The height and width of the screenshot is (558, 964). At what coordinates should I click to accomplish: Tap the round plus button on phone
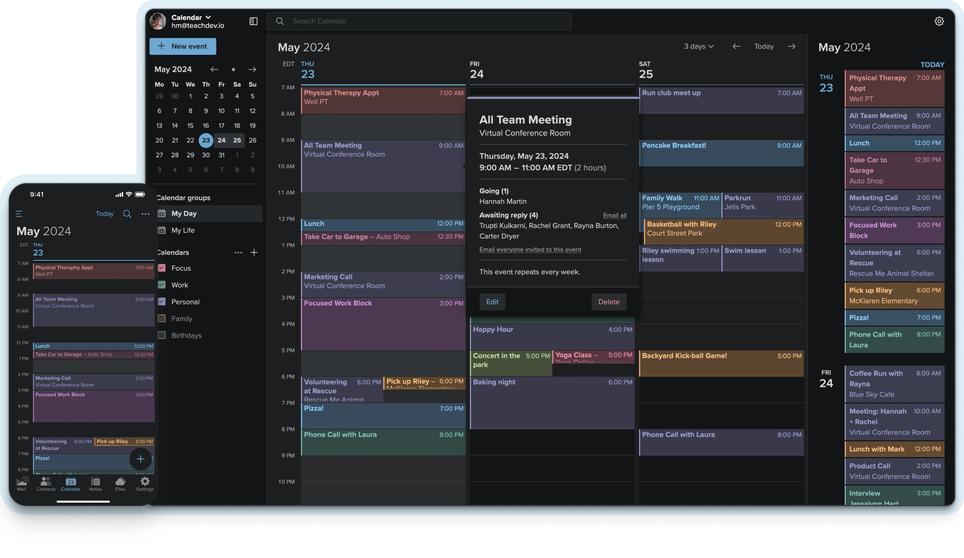(140, 458)
